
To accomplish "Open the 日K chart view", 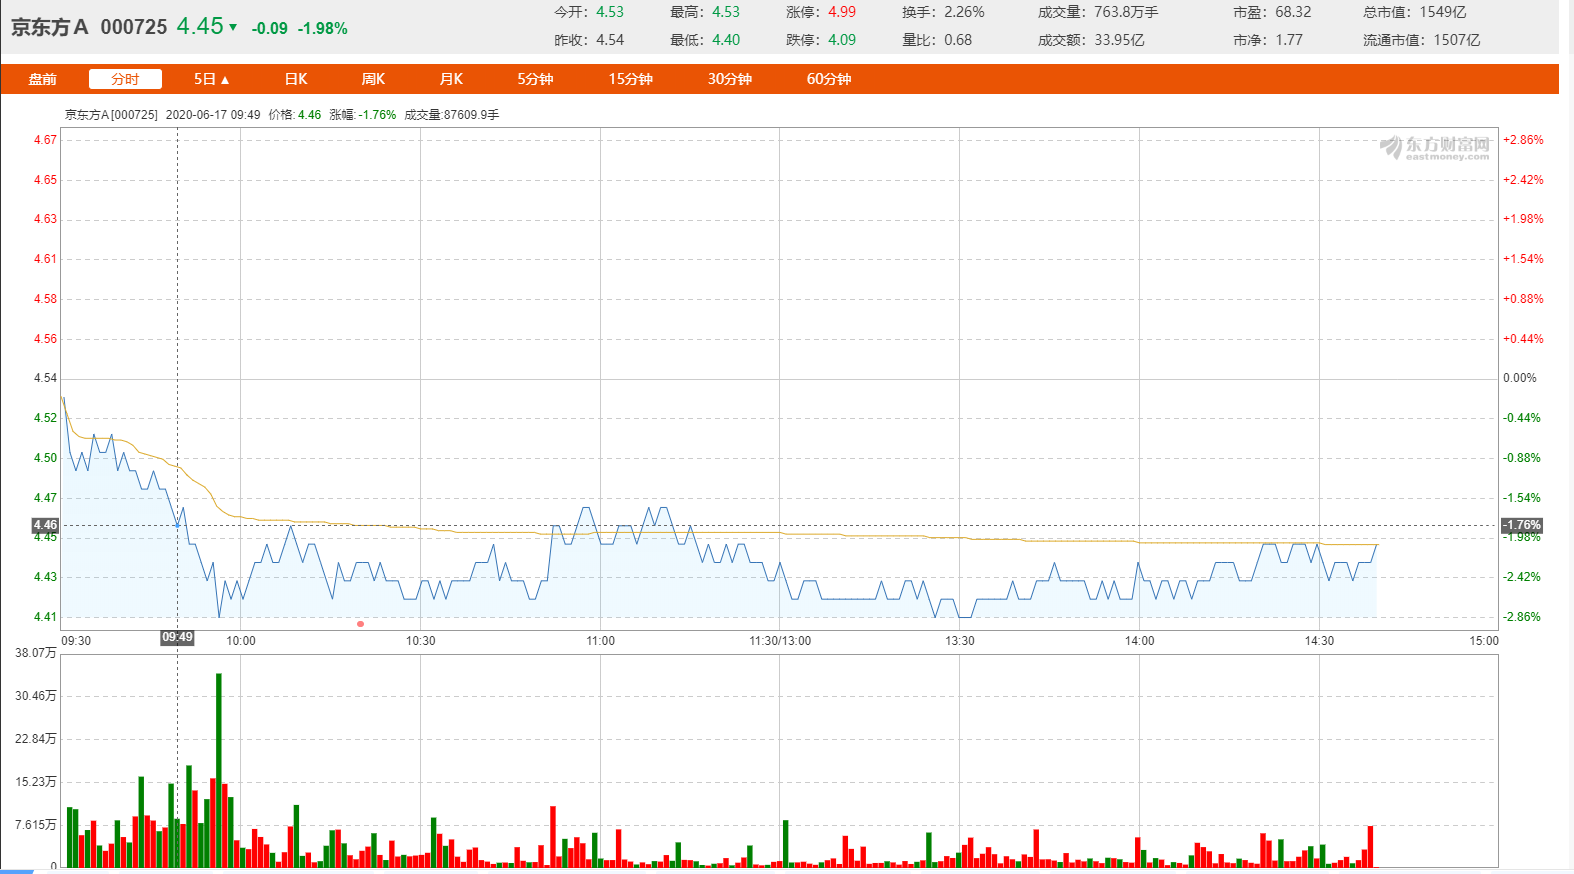I will pyautogui.click(x=296, y=79).
